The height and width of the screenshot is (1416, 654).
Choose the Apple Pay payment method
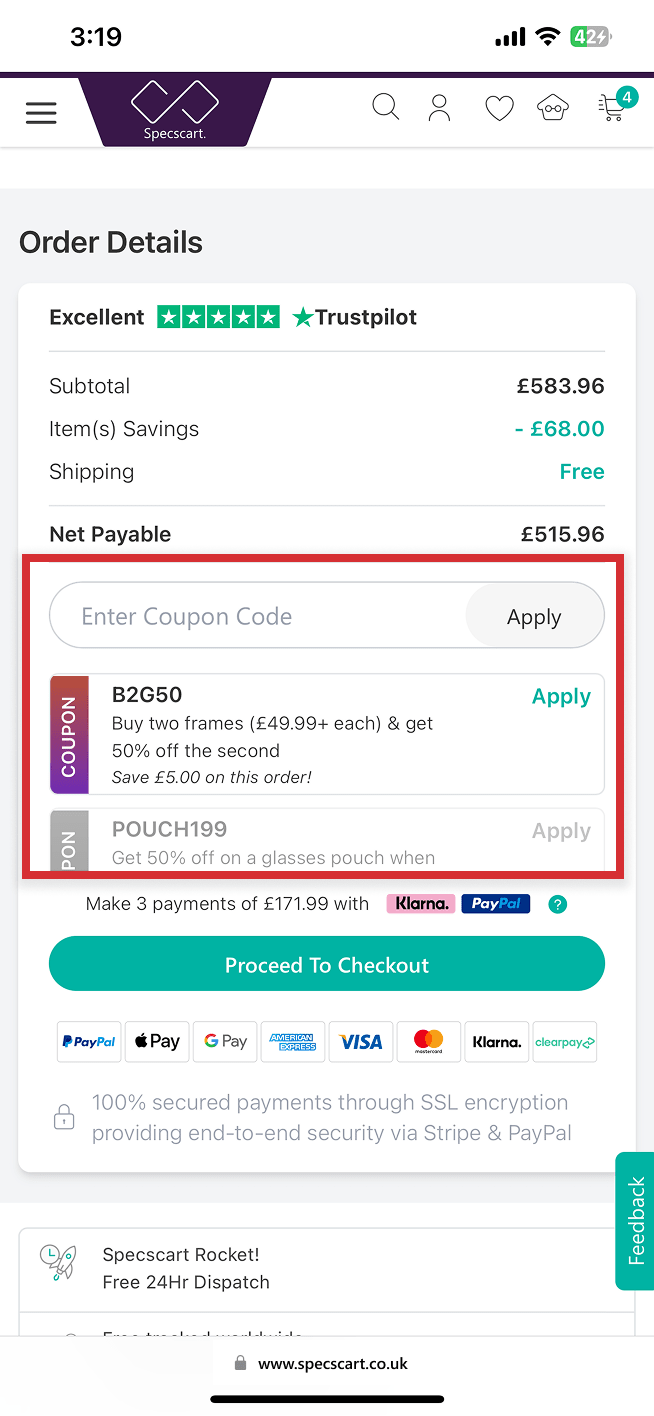click(x=156, y=1041)
